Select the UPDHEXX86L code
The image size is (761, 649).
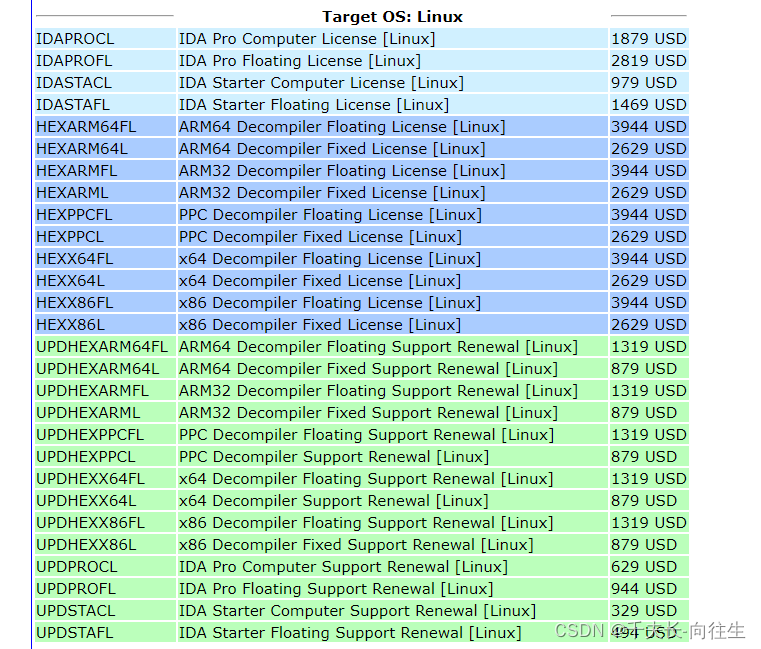(86, 545)
